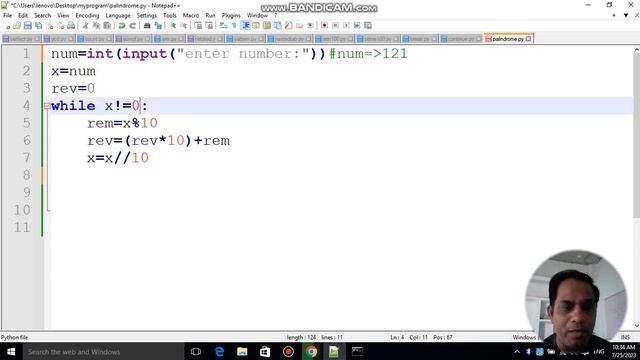Undo the last edit via toolbar

coord(122,25)
